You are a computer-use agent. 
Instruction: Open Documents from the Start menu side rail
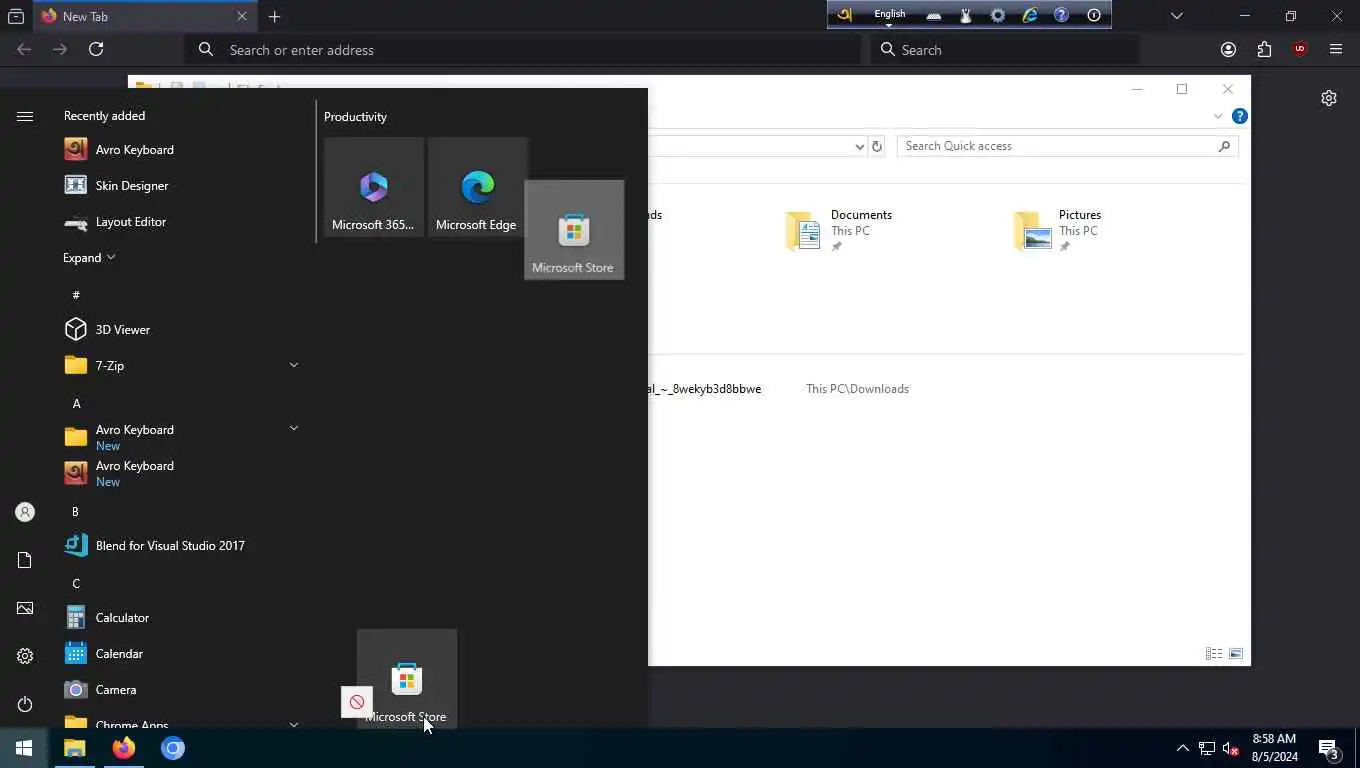tap(25, 560)
